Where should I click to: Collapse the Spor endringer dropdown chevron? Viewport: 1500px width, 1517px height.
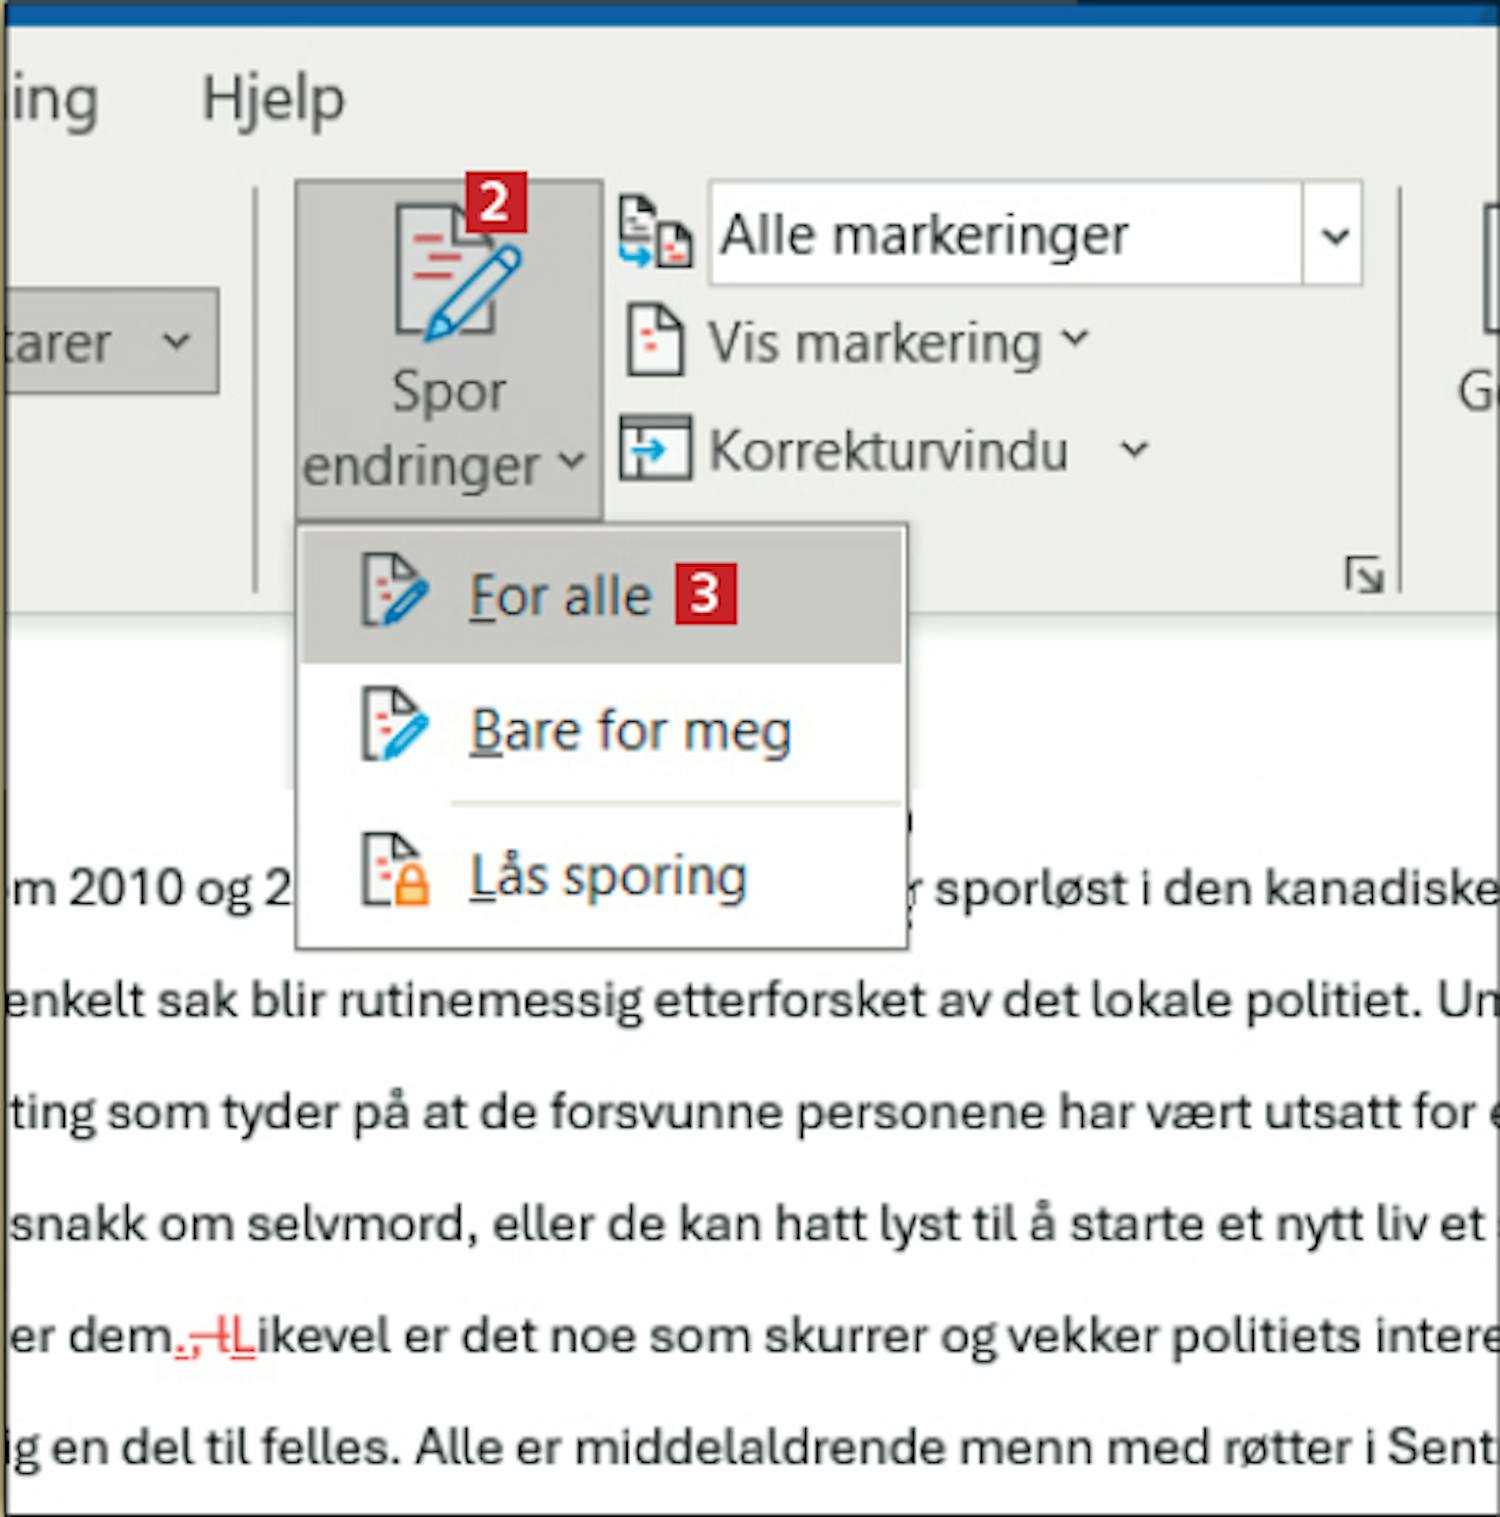pyautogui.click(x=571, y=462)
